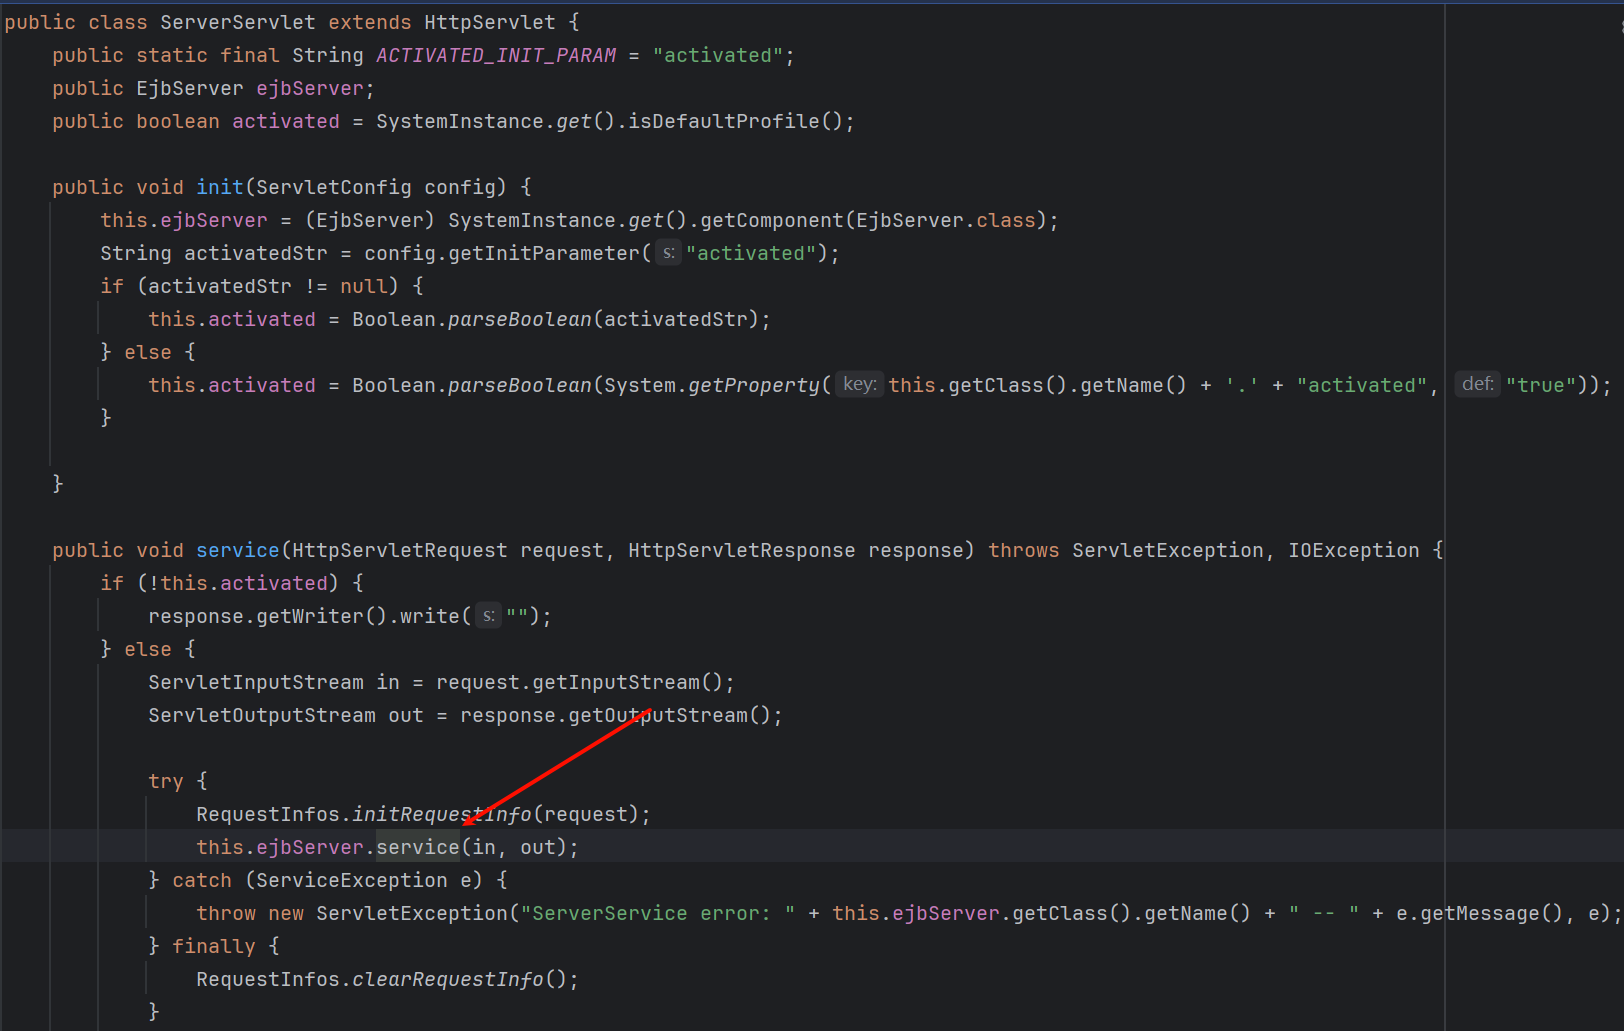Click the getInputStream method call
Screen dimensions: 1624x1031
(615, 683)
